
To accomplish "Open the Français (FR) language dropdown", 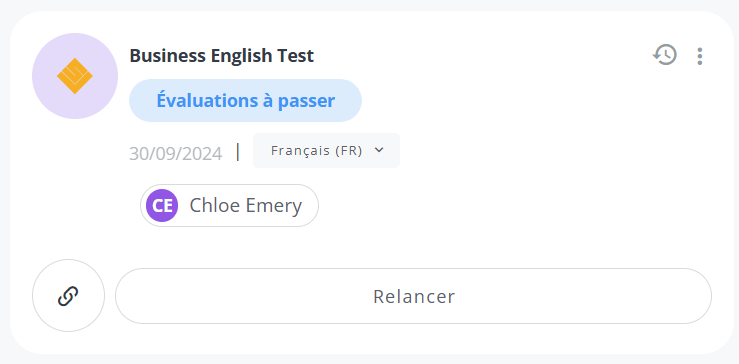I will pos(327,150).
